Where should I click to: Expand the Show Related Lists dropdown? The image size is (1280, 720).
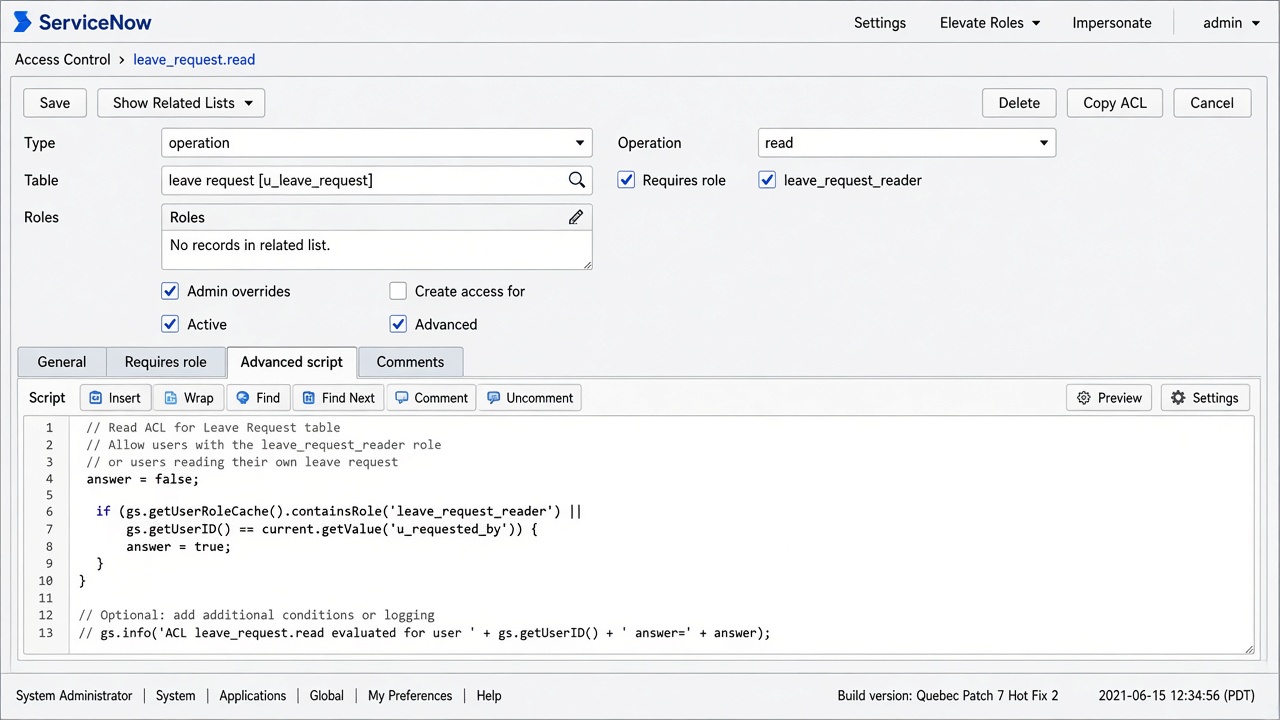click(x=181, y=103)
